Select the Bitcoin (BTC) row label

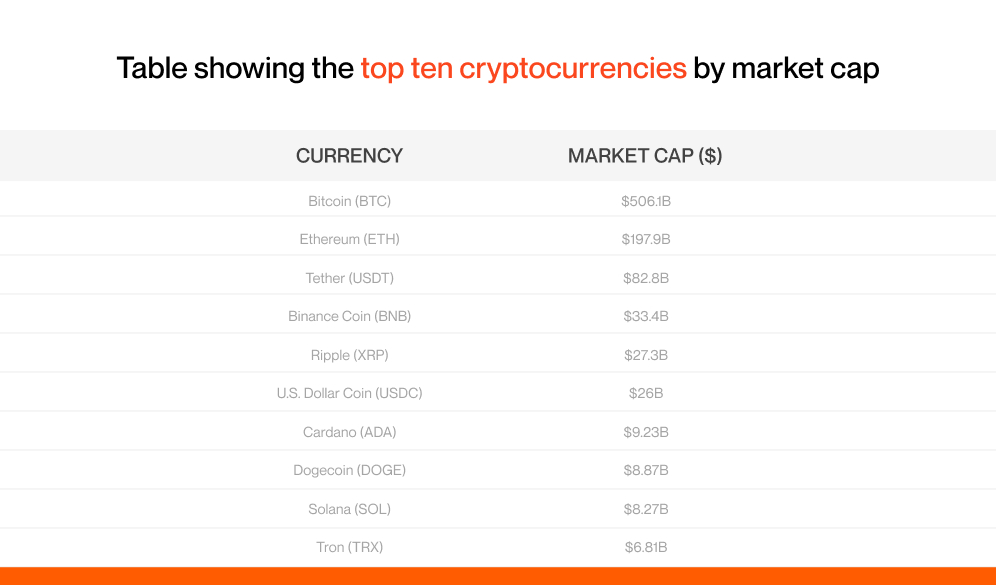pos(349,201)
